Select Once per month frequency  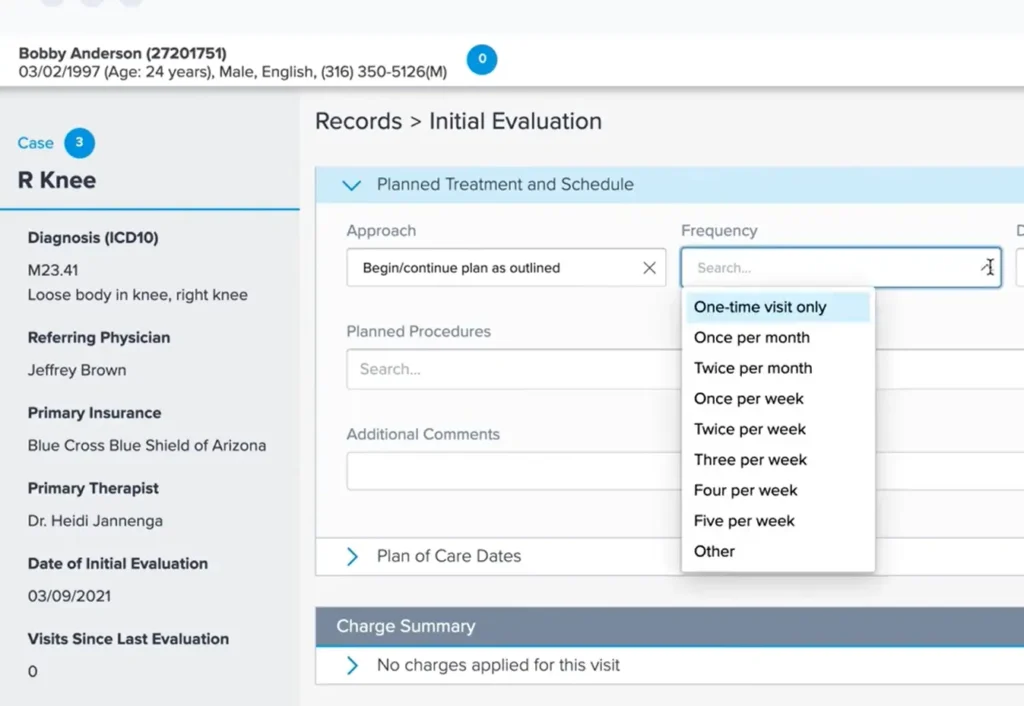point(778,338)
